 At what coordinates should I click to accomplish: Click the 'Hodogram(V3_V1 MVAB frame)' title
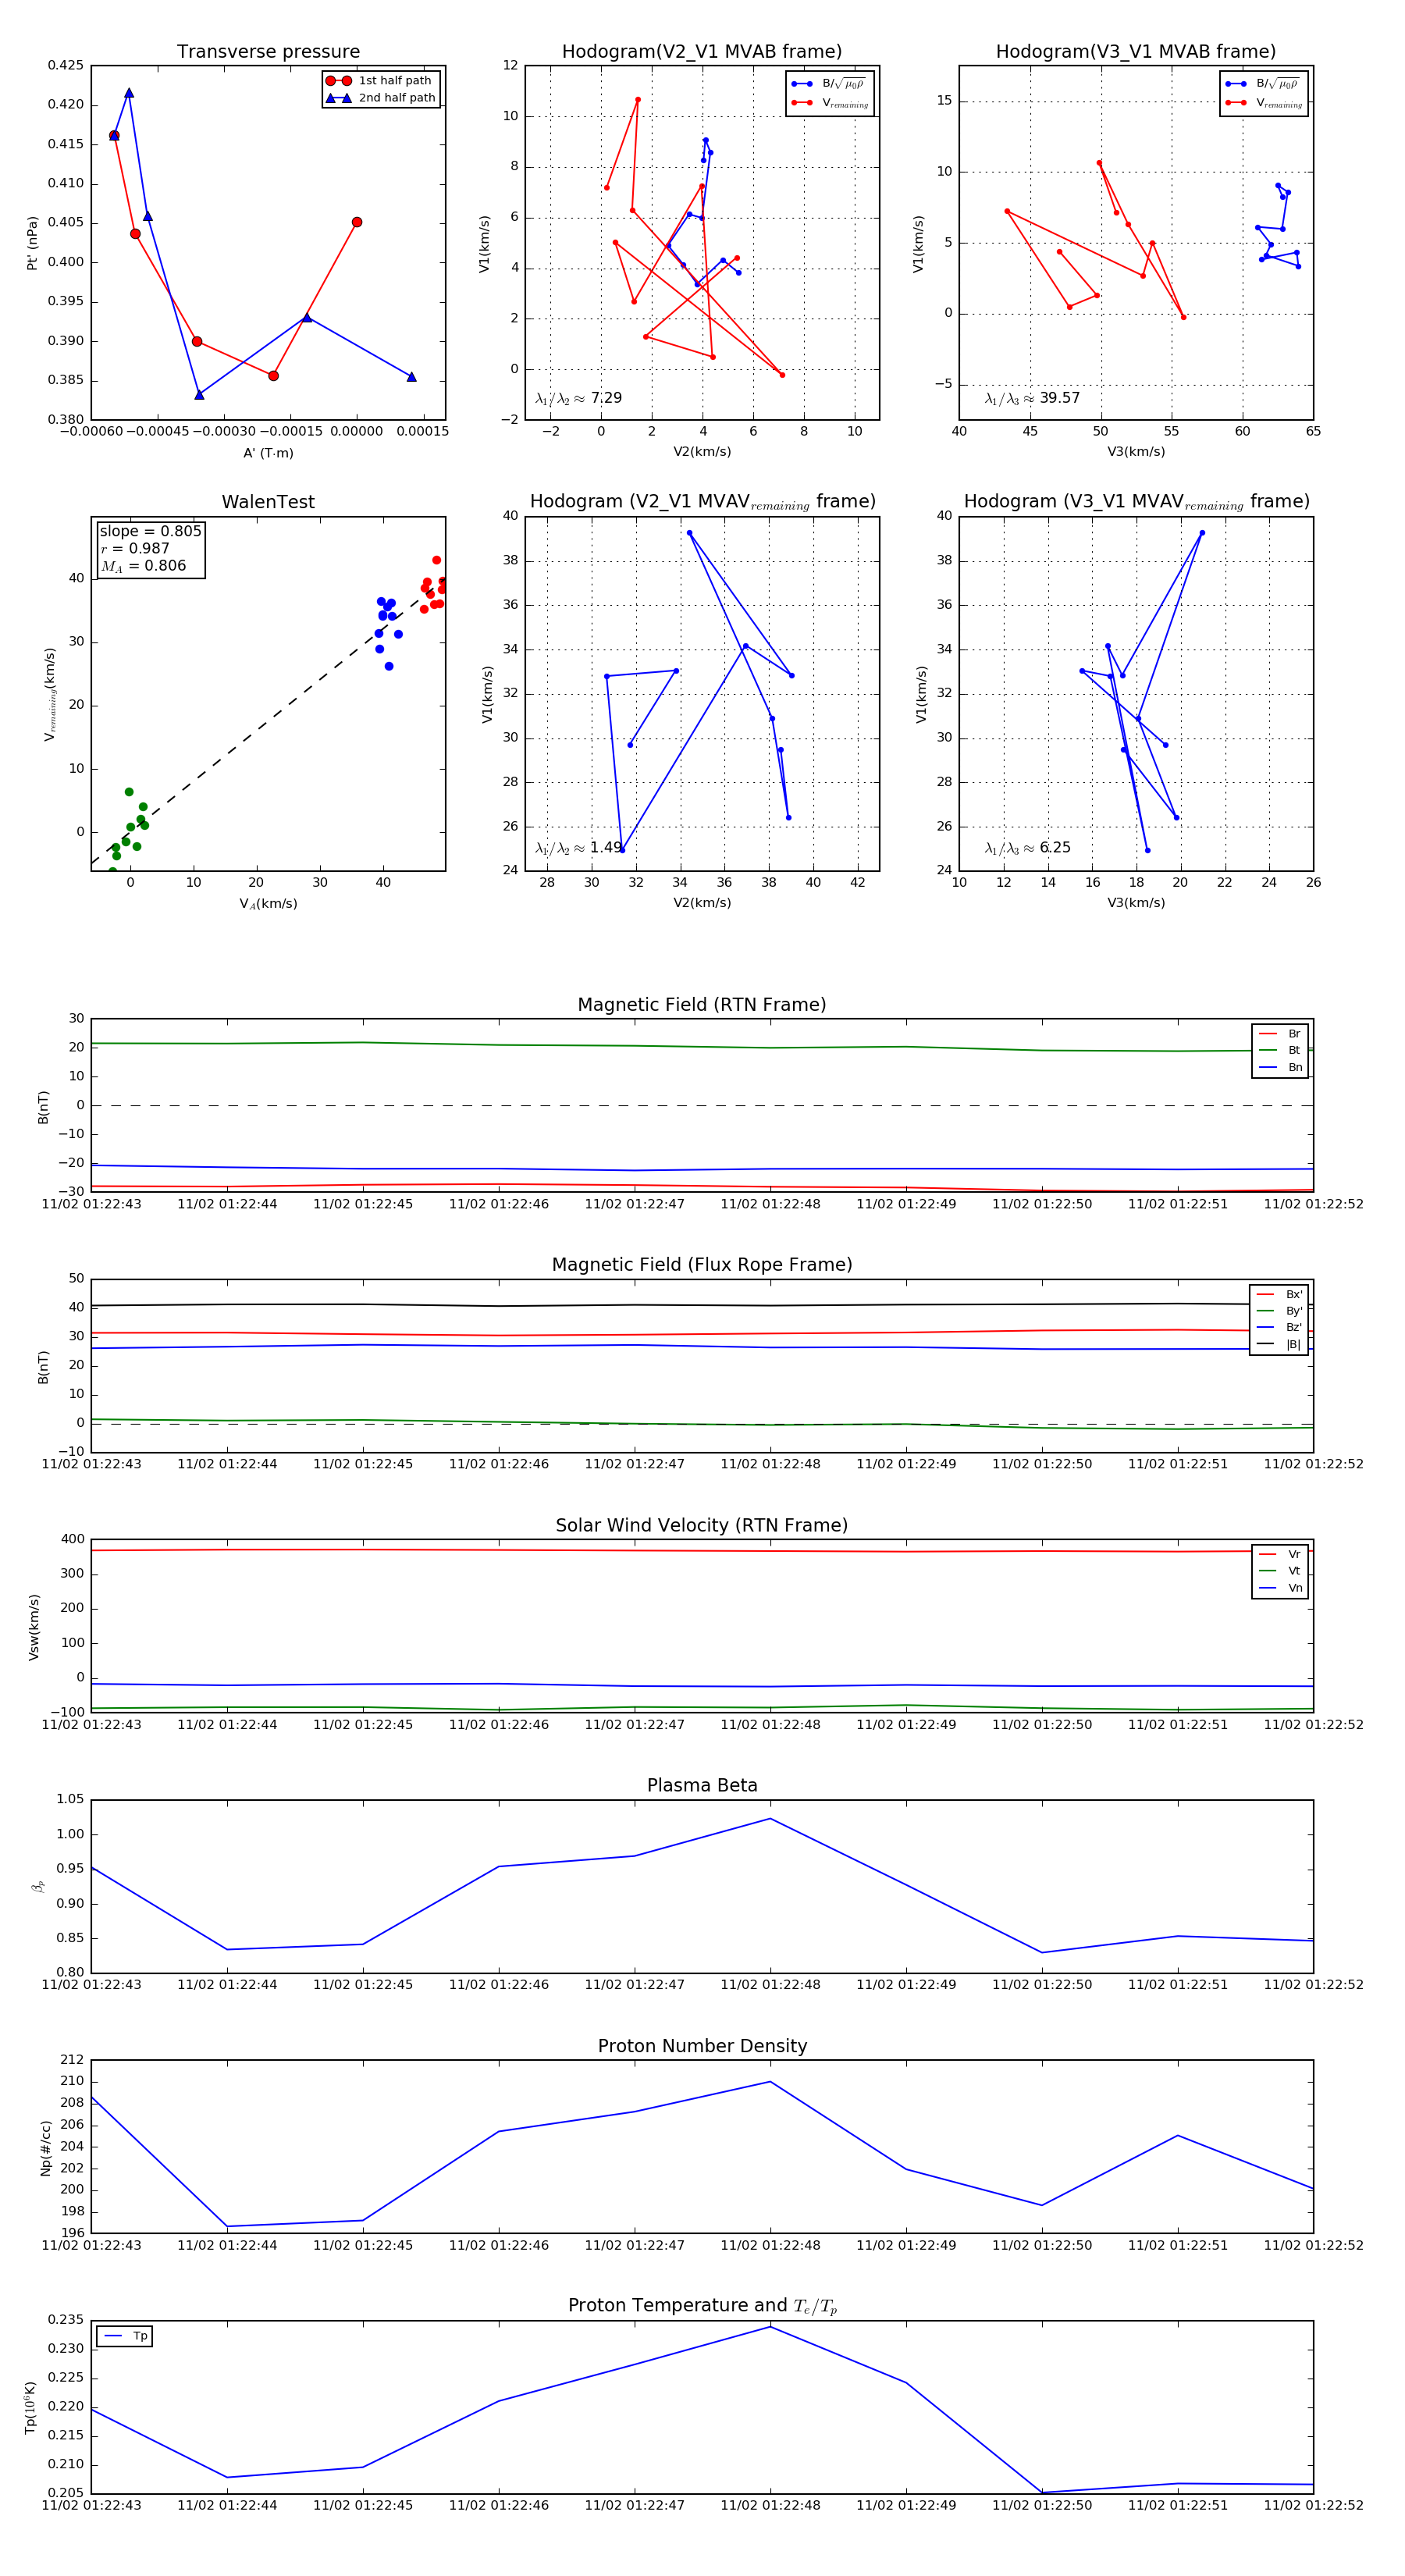1136,52
